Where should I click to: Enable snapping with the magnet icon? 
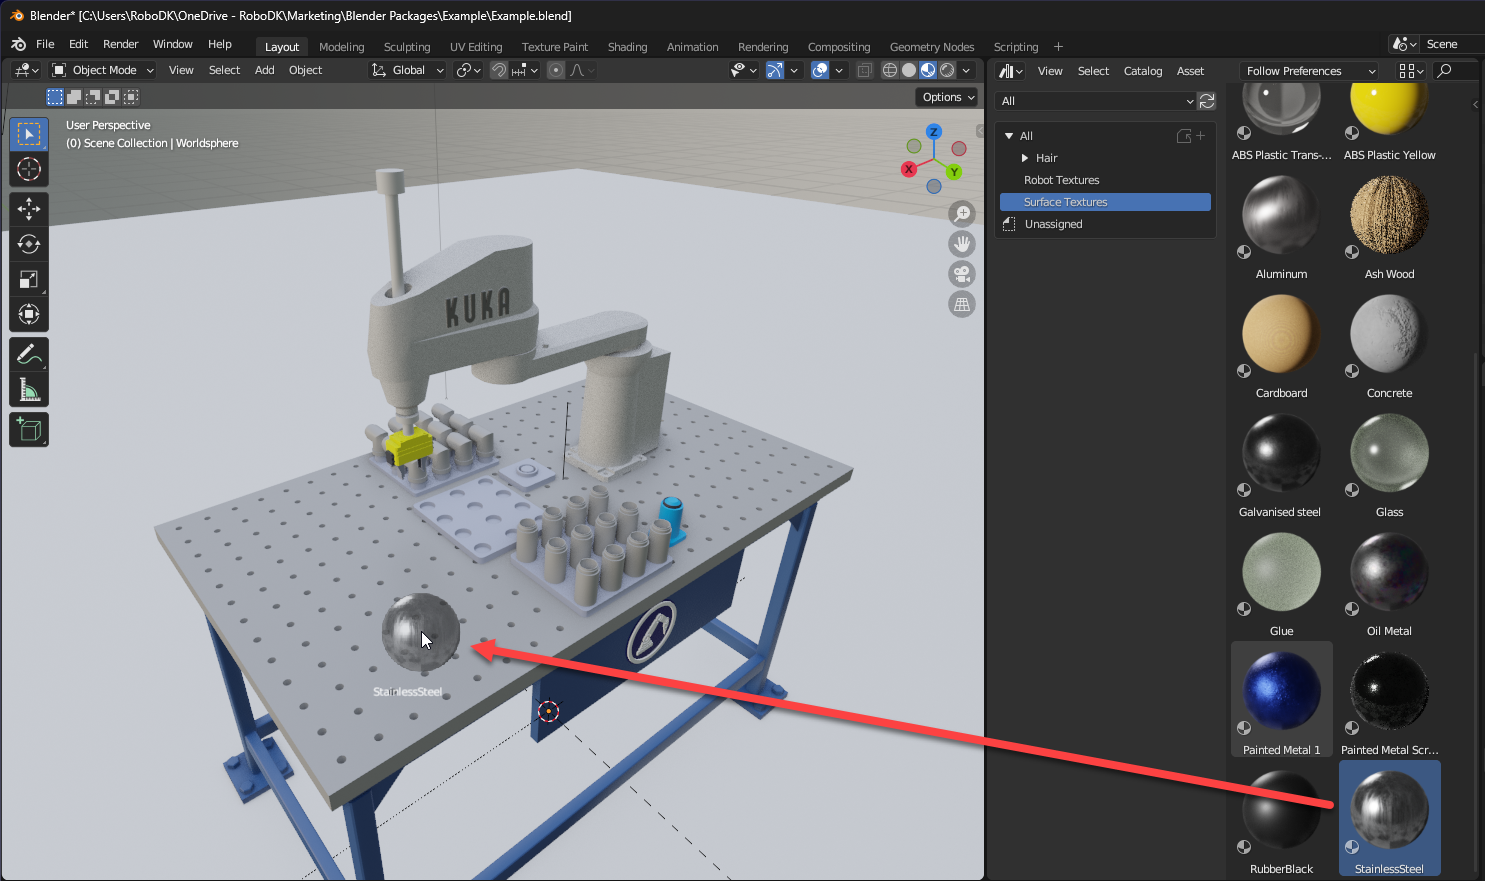tap(499, 70)
